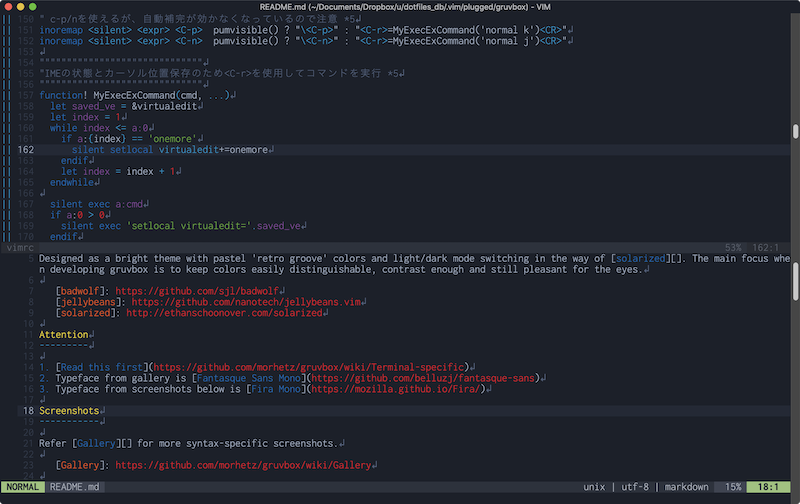Click the Terminal-specific wiki URL
Image resolution: width=800 pixels, height=504 pixels.
pos(309,367)
